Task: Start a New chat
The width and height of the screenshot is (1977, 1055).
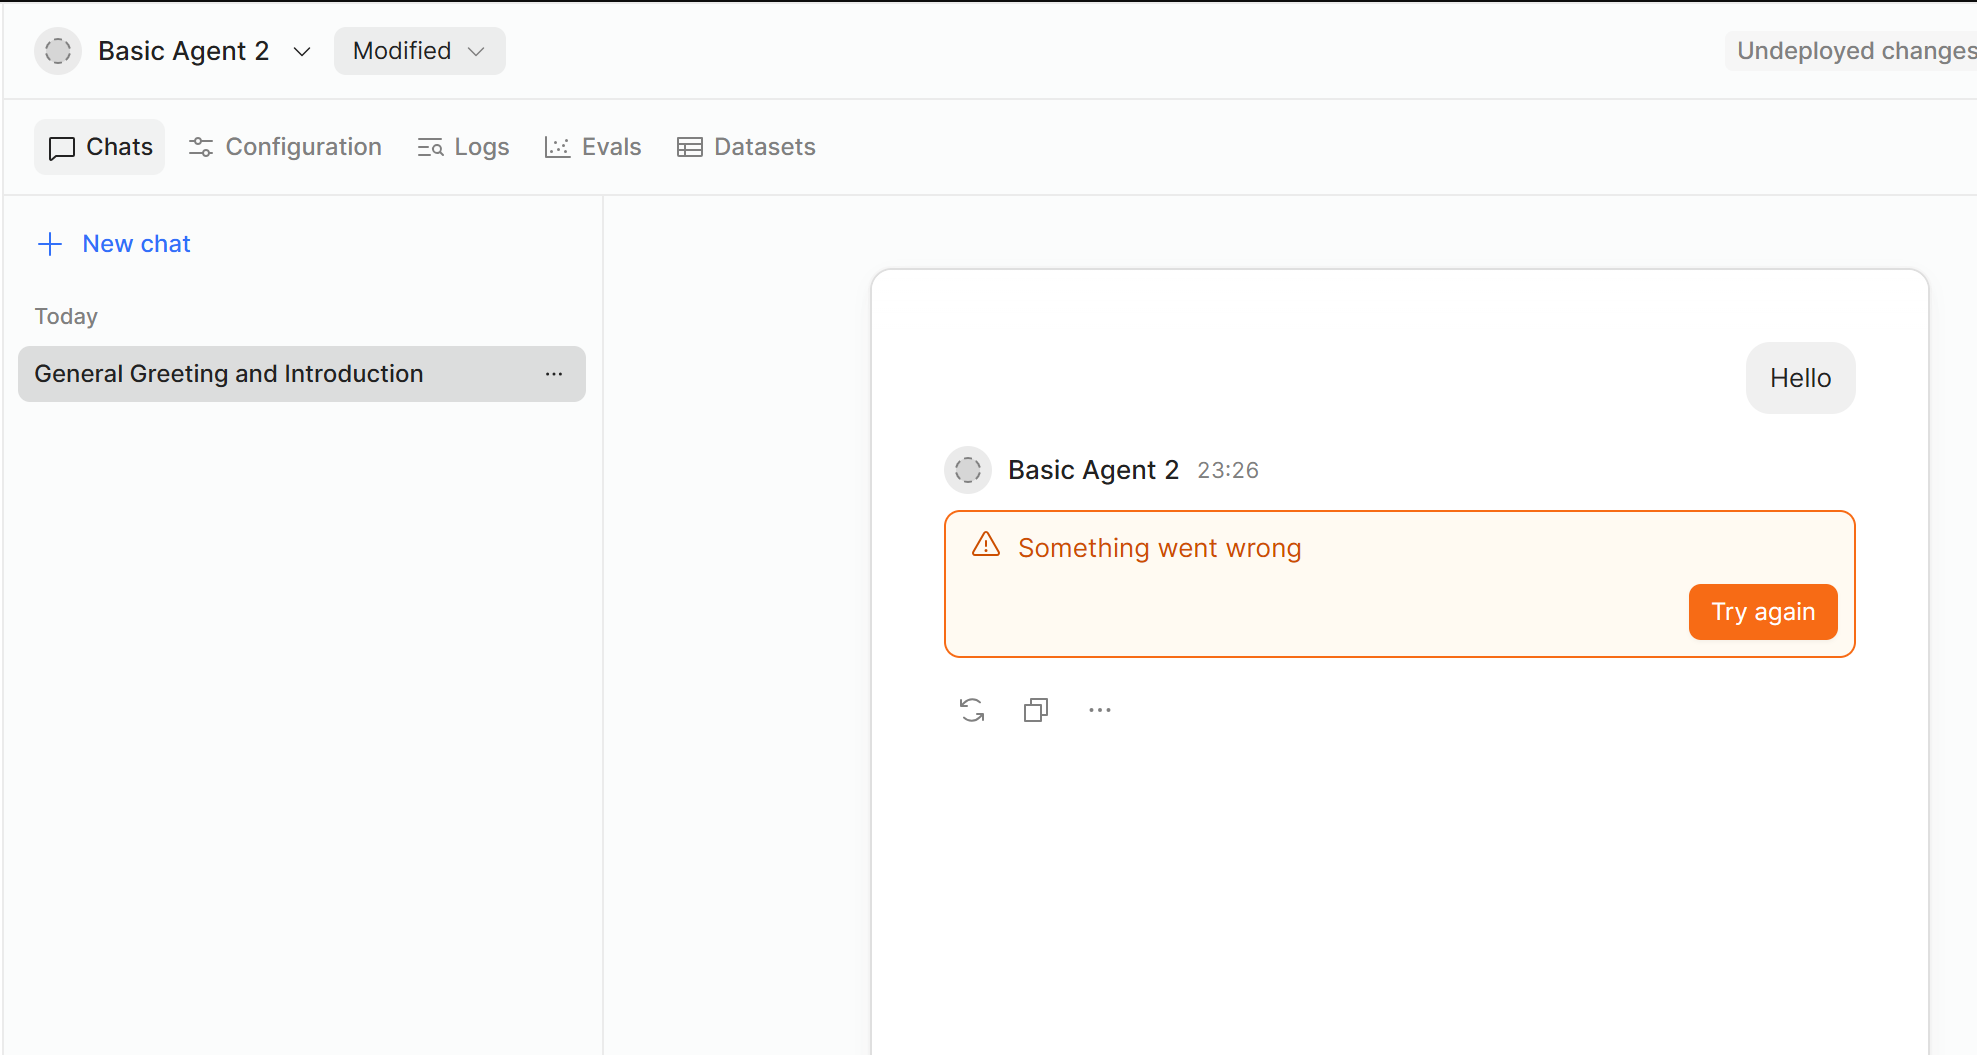Action: coord(136,244)
